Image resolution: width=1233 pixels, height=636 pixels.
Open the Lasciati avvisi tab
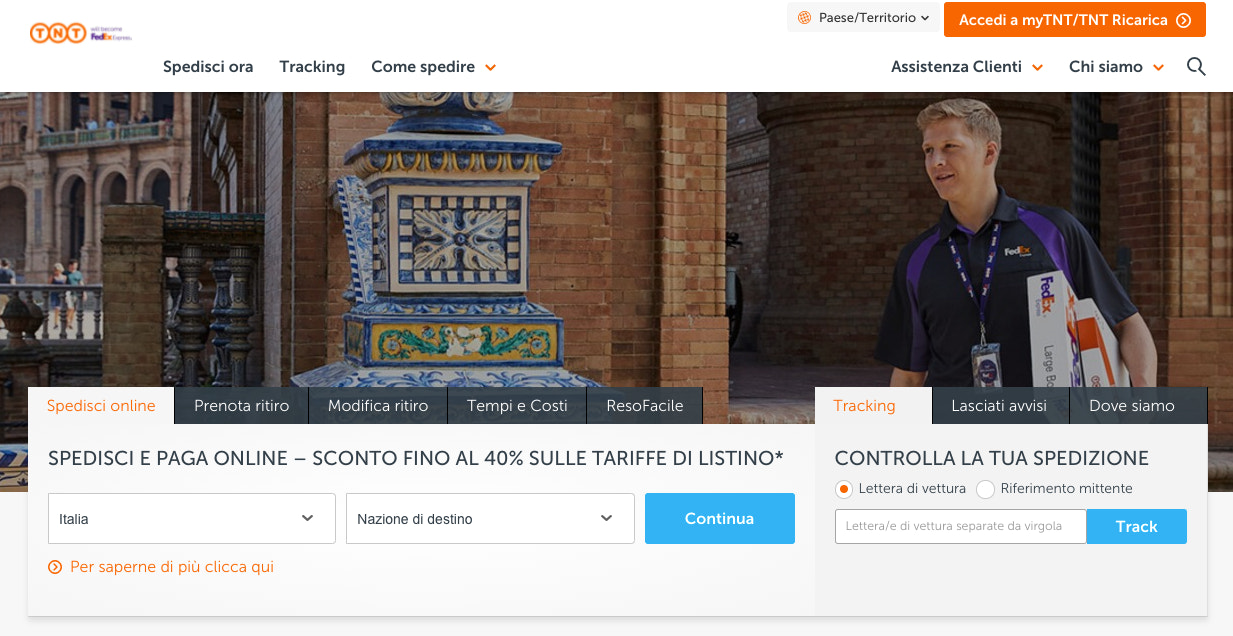(999, 406)
